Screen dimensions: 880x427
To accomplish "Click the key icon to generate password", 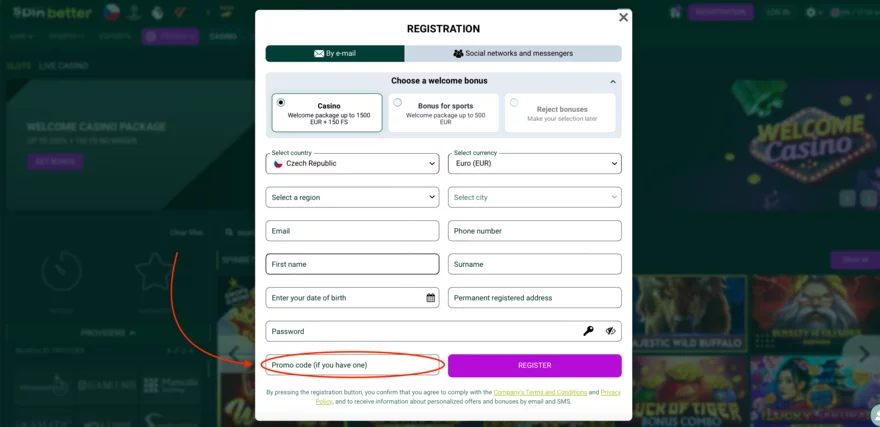I will click(589, 331).
